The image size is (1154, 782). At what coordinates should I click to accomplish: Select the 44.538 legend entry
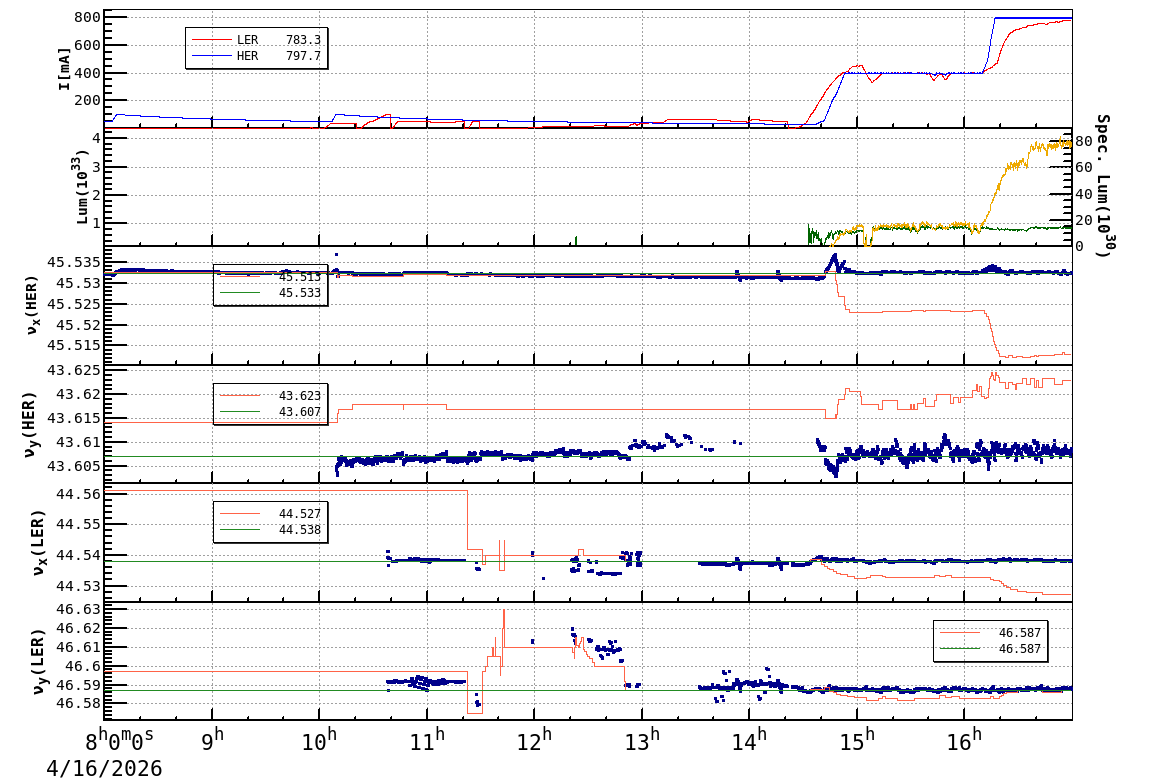(x=270, y=530)
